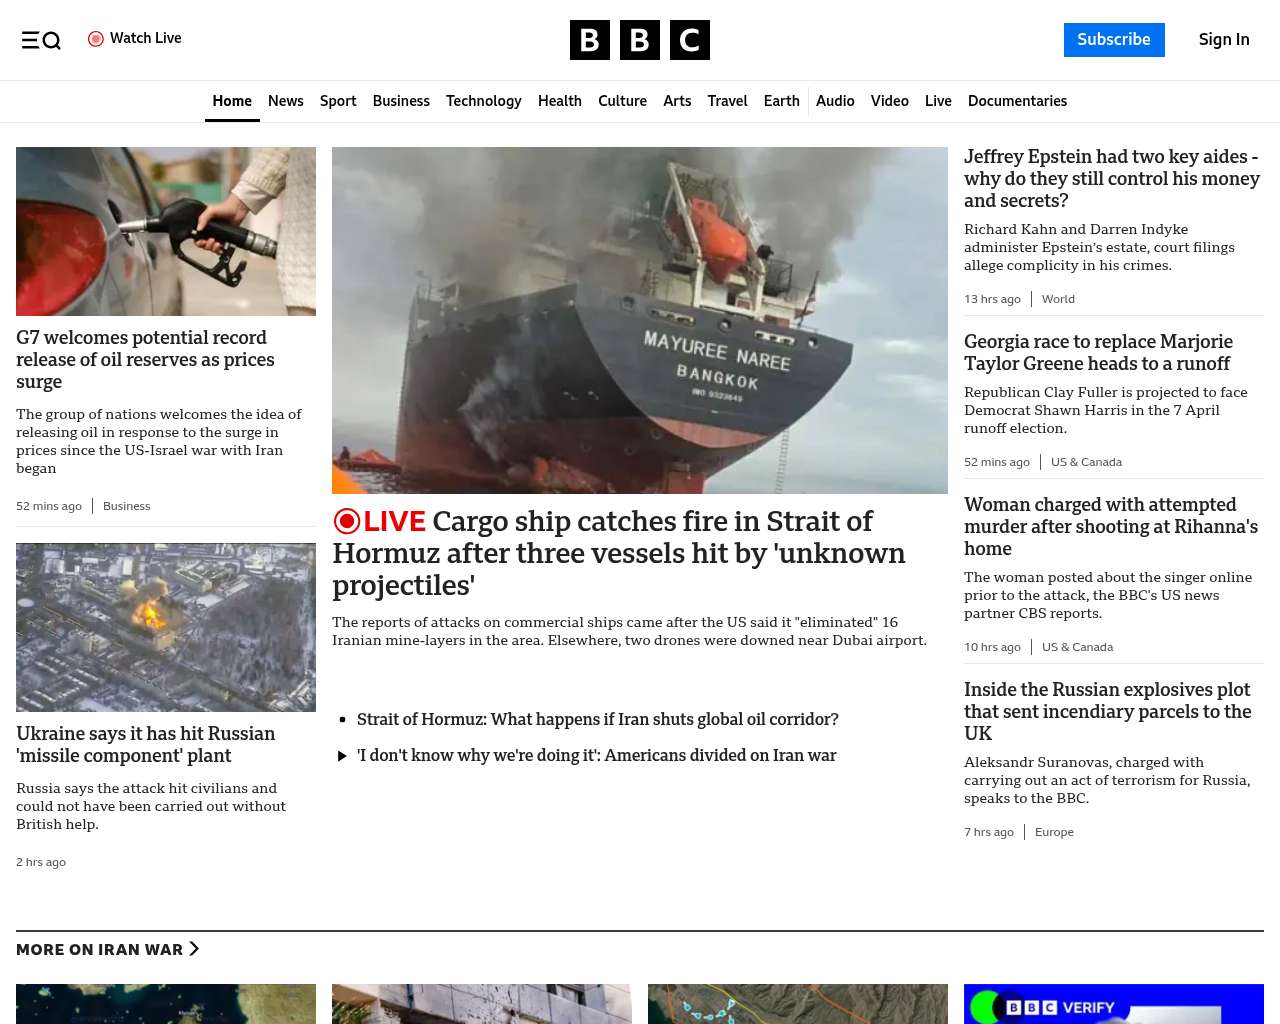
Task: Click 'Republican Clay Fuller' summary text
Action: (x=1106, y=410)
